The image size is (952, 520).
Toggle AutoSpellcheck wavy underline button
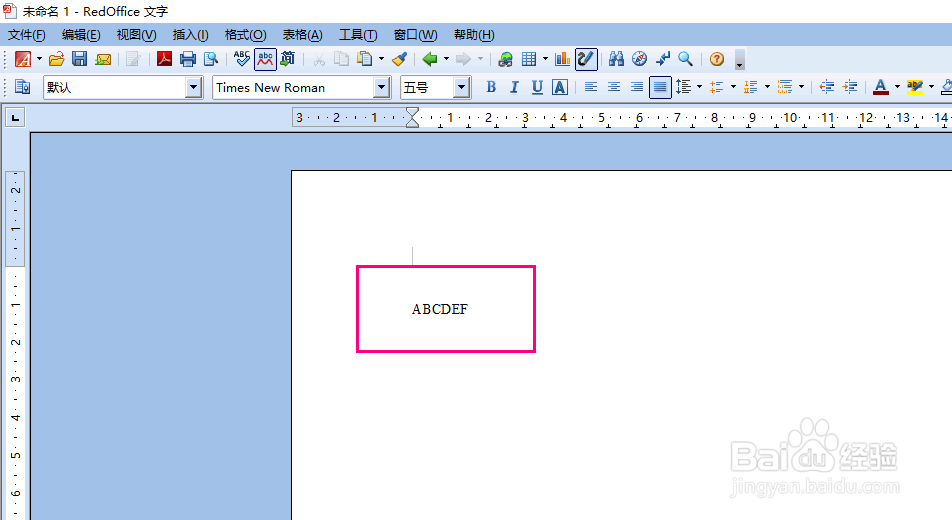click(265, 59)
